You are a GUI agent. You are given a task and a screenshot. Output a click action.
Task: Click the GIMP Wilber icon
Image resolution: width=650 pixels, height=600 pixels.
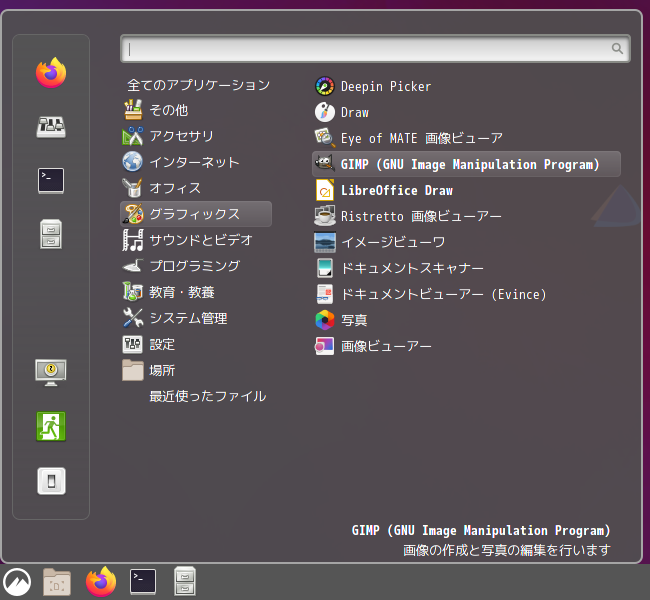[x=325, y=164]
